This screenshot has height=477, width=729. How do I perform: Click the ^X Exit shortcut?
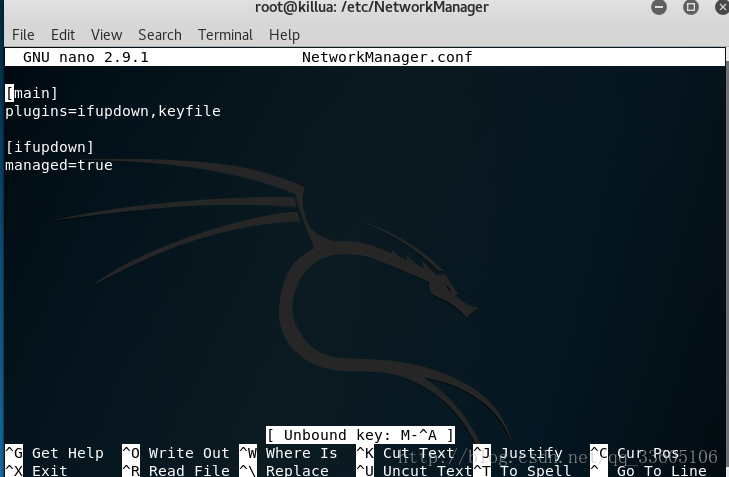click(x=36, y=470)
